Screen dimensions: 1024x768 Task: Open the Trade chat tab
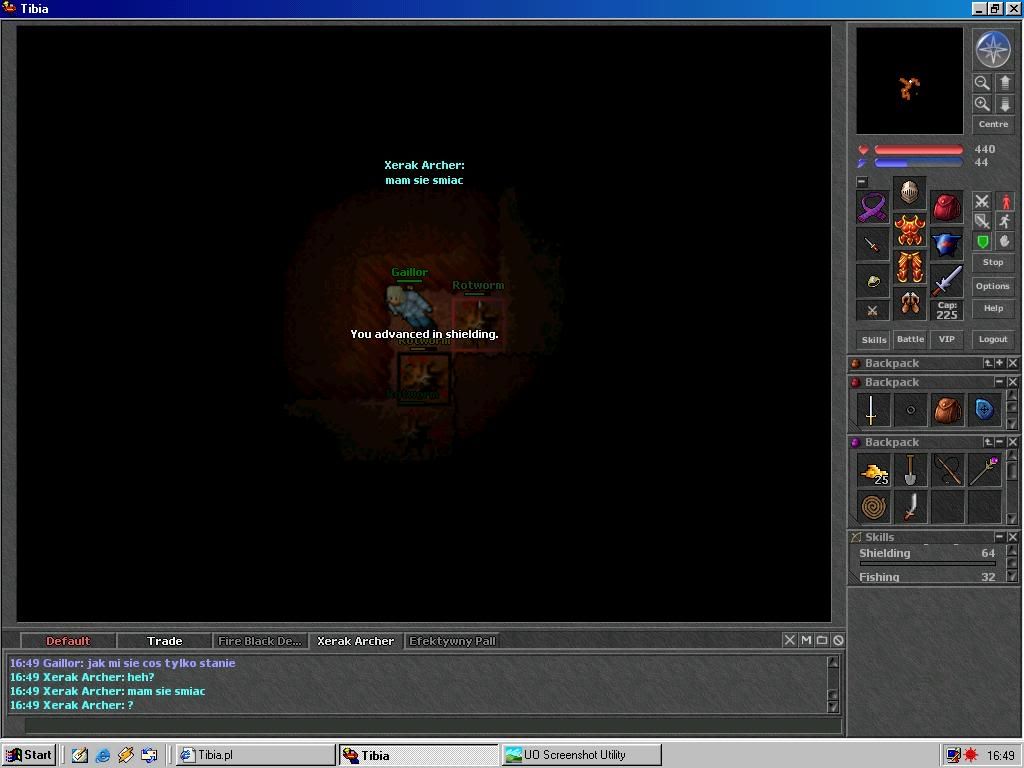pos(165,641)
